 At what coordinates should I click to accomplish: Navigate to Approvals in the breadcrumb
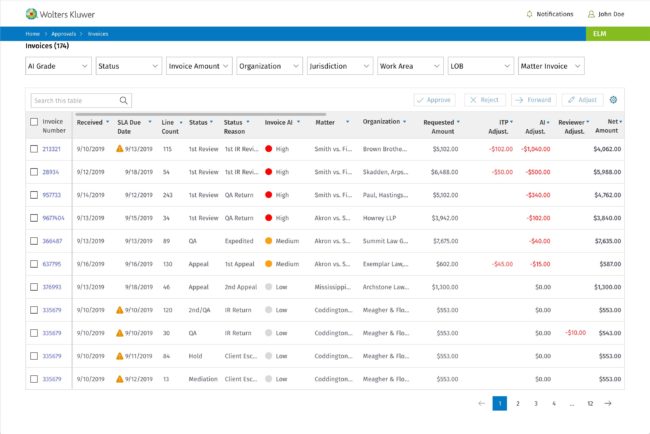(64, 33)
